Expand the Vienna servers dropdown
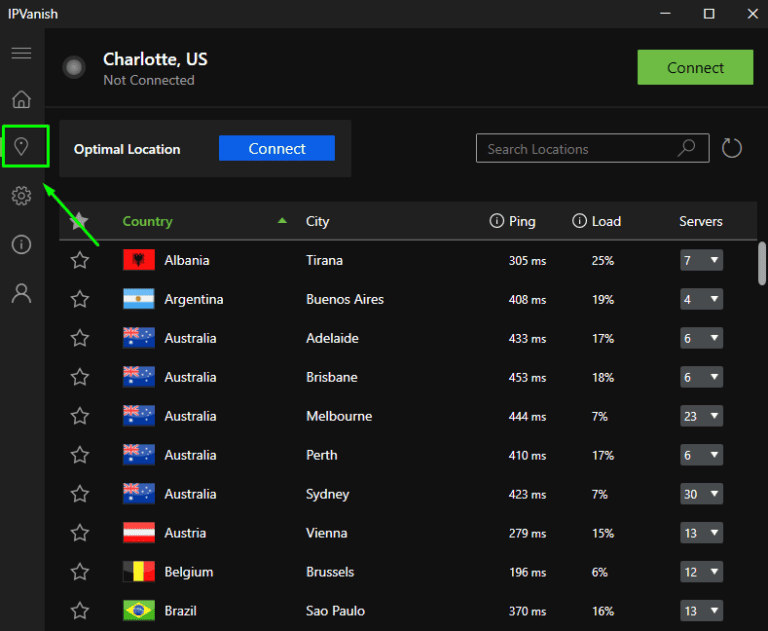Image resolution: width=768 pixels, height=631 pixels. click(701, 533)
